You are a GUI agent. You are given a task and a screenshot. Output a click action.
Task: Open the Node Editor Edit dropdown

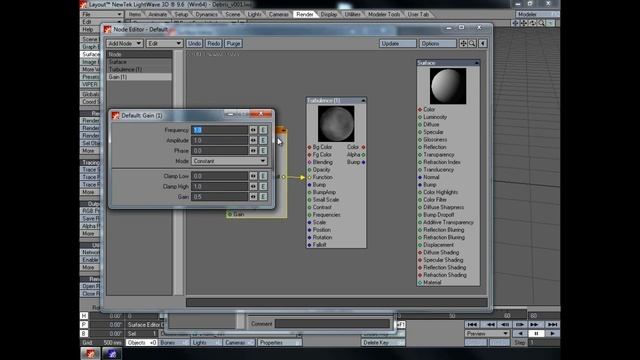(x=164, y=43)
